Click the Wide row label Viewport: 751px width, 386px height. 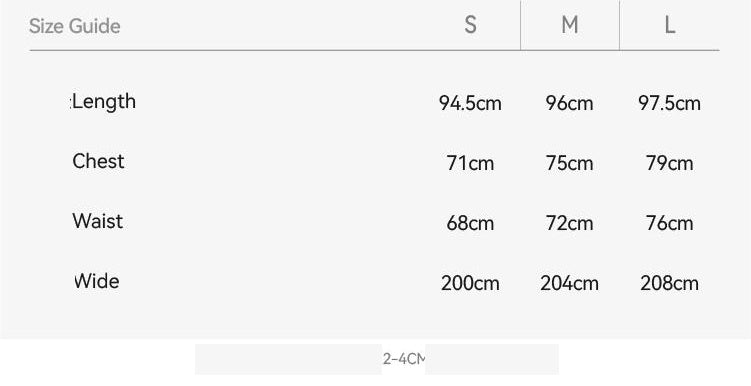[97, 281]
